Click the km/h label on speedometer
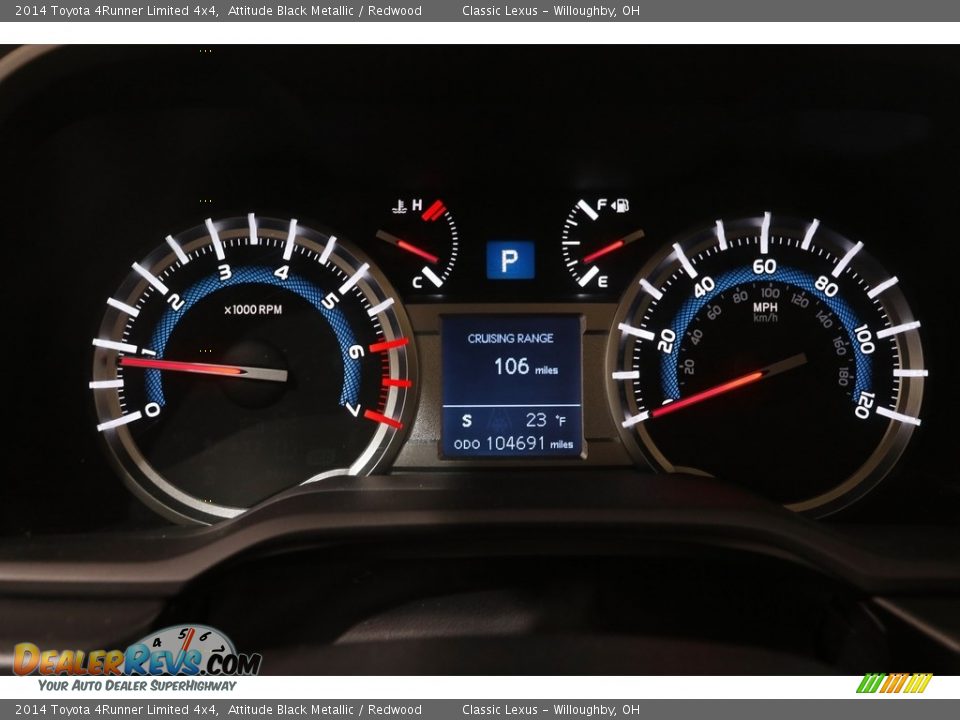 (765, 318)
